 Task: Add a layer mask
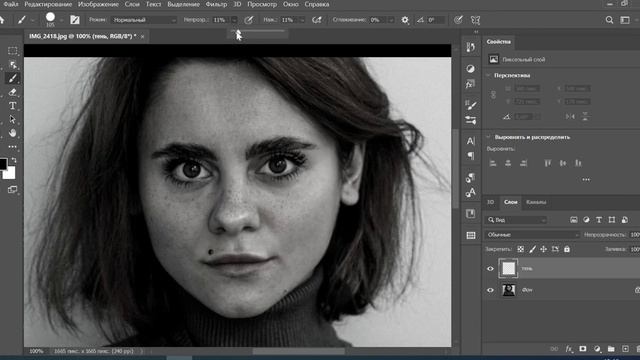point(583,349)
